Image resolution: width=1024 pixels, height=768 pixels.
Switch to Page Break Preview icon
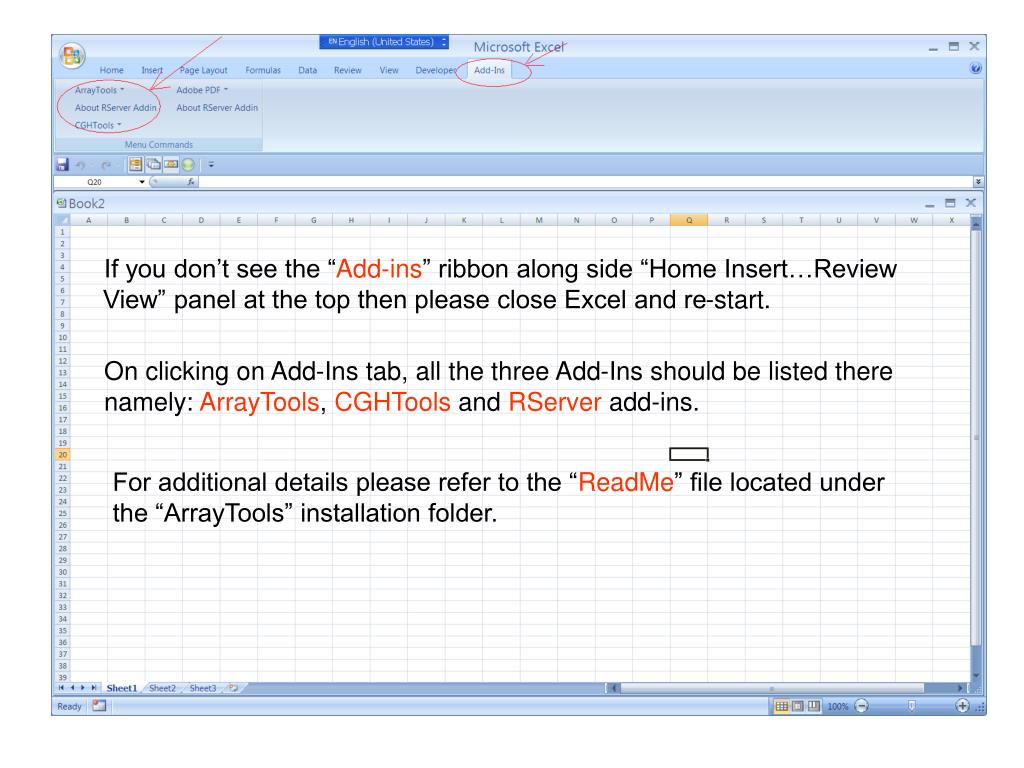coord(813,706)
